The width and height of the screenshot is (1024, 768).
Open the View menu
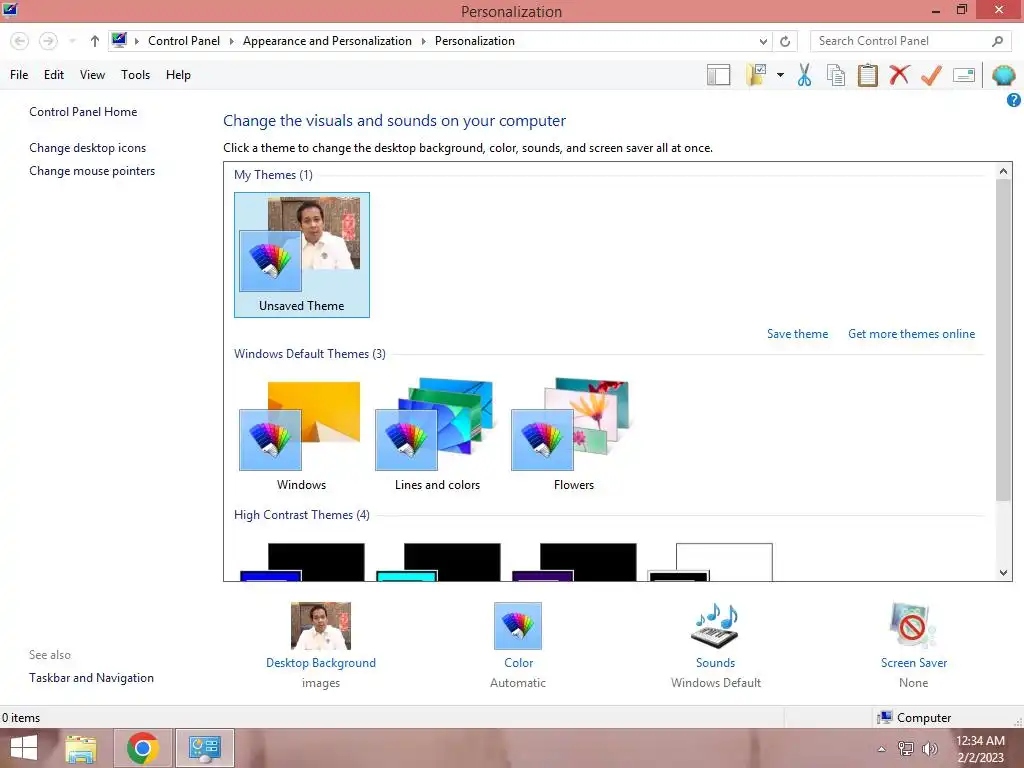[92, 75]
